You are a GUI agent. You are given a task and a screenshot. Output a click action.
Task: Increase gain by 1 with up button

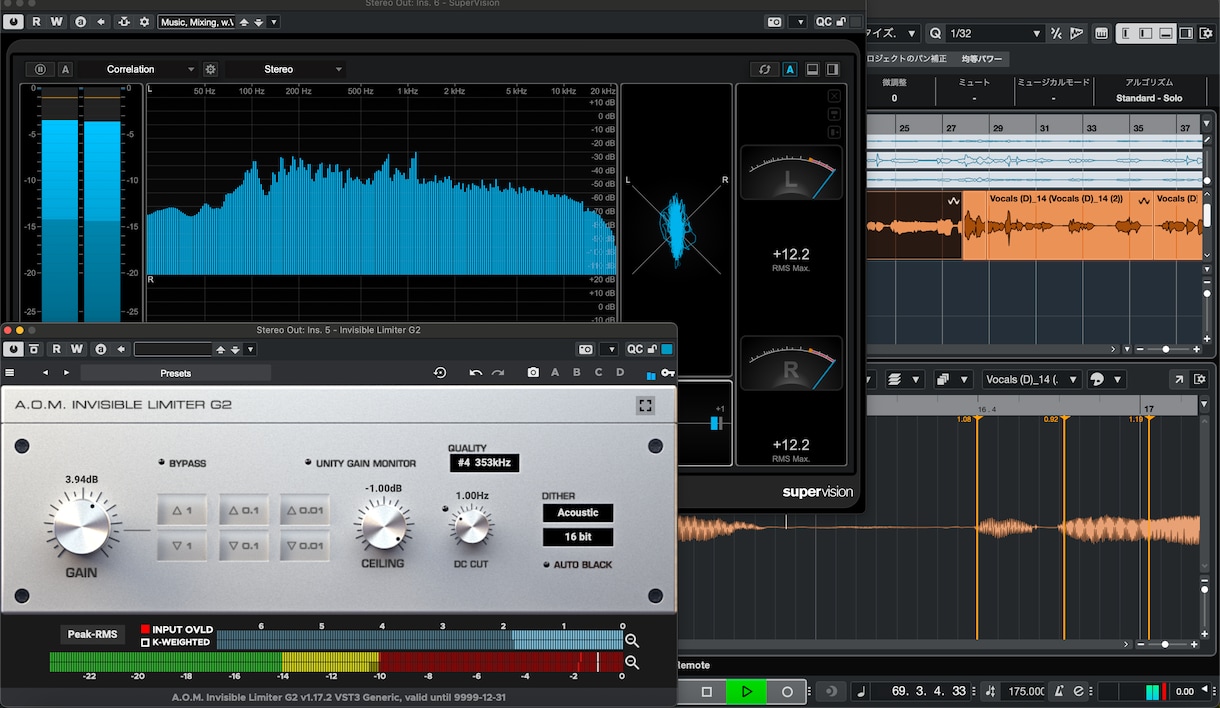pyautogui.click(x=182, y=511)
